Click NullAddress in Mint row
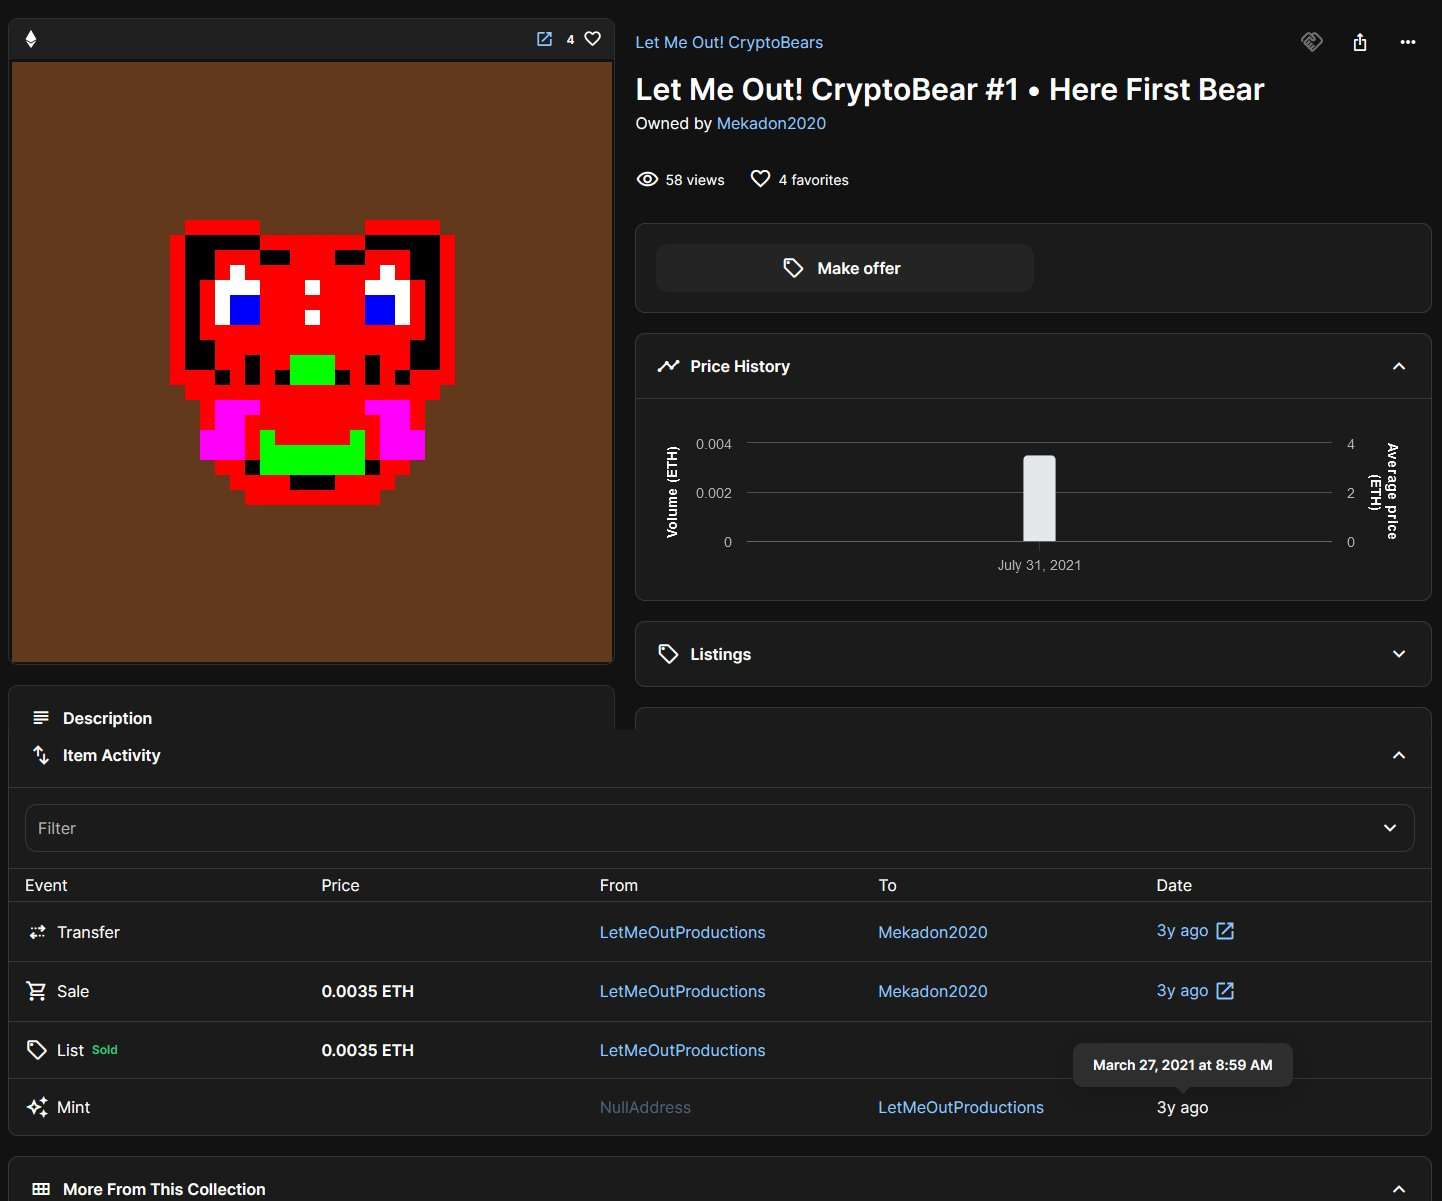Viewport: 1442px width, 1201px height. (x=645, y=1107)
